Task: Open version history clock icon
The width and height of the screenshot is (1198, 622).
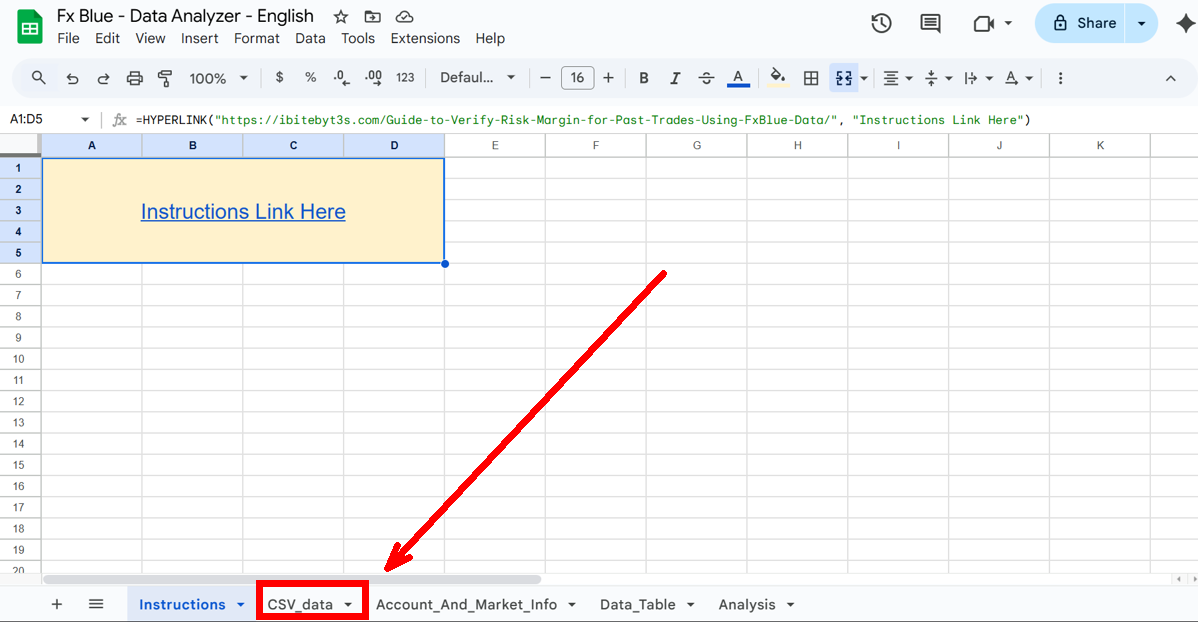Action: [x=881, y=23]
